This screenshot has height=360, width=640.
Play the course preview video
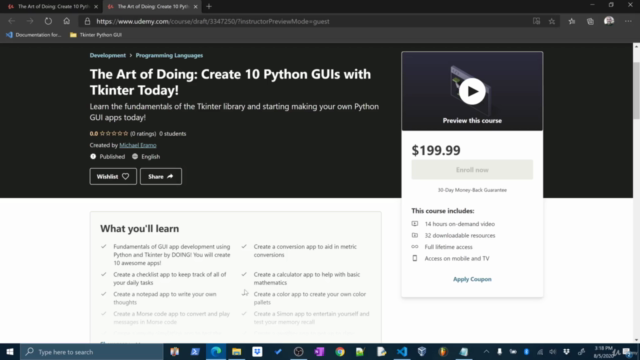pyautogui.click(x=472, y=91)
